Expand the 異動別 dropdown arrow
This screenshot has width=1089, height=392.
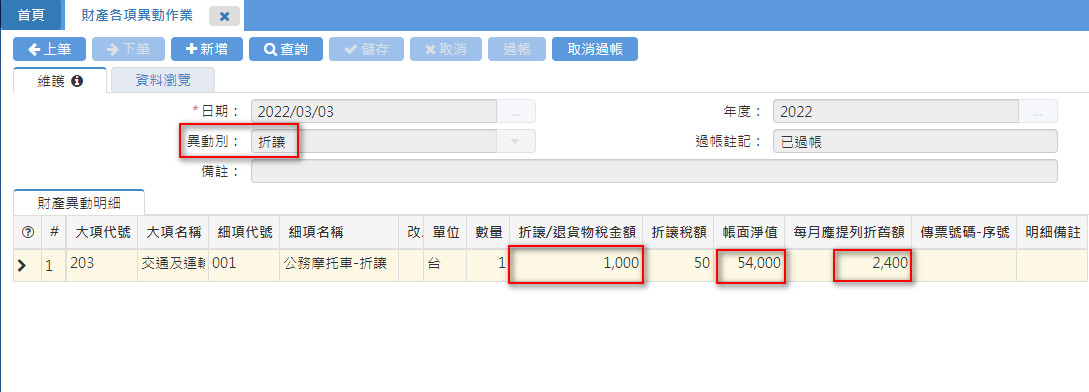tap(515, 142)
